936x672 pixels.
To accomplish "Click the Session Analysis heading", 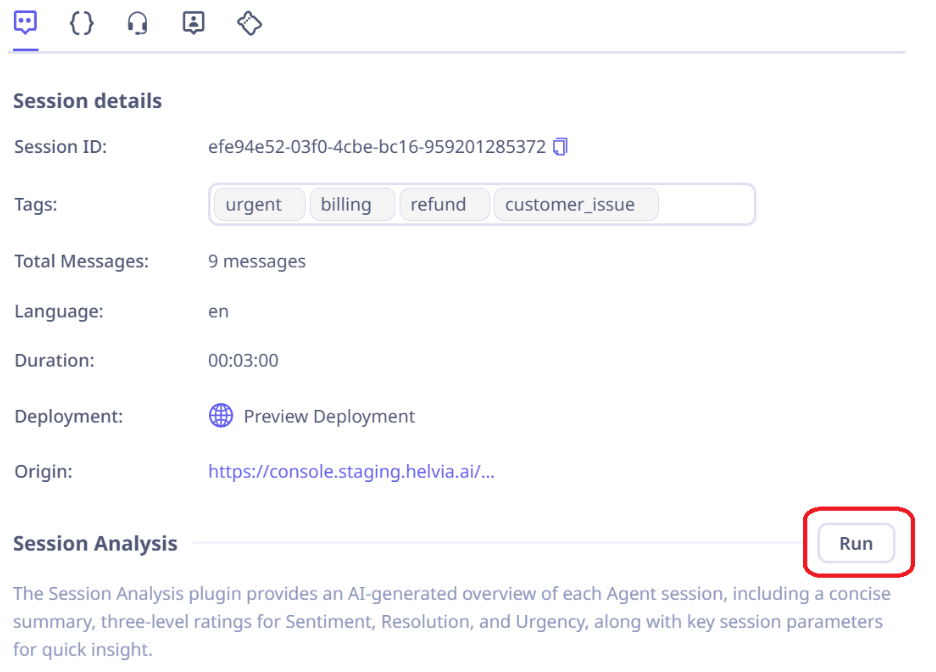I will pos(95,544).
